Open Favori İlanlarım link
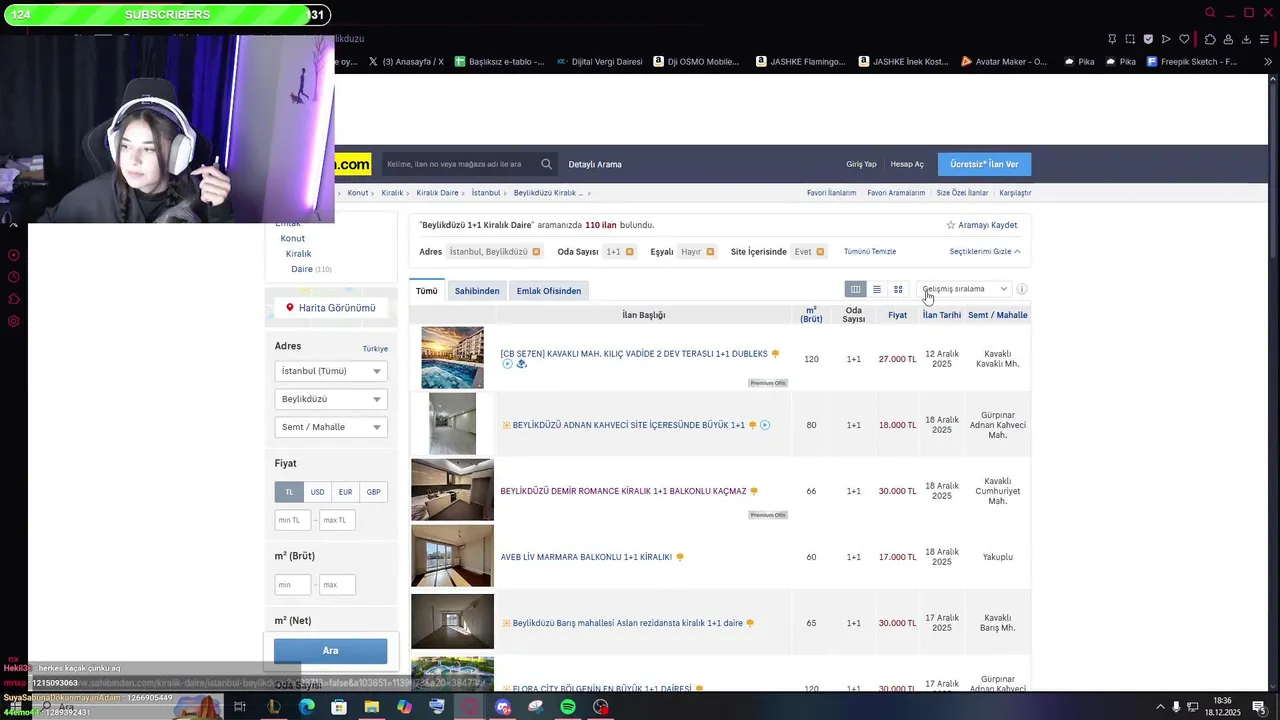Screen dimensions: 1280x720 point(832,193)
